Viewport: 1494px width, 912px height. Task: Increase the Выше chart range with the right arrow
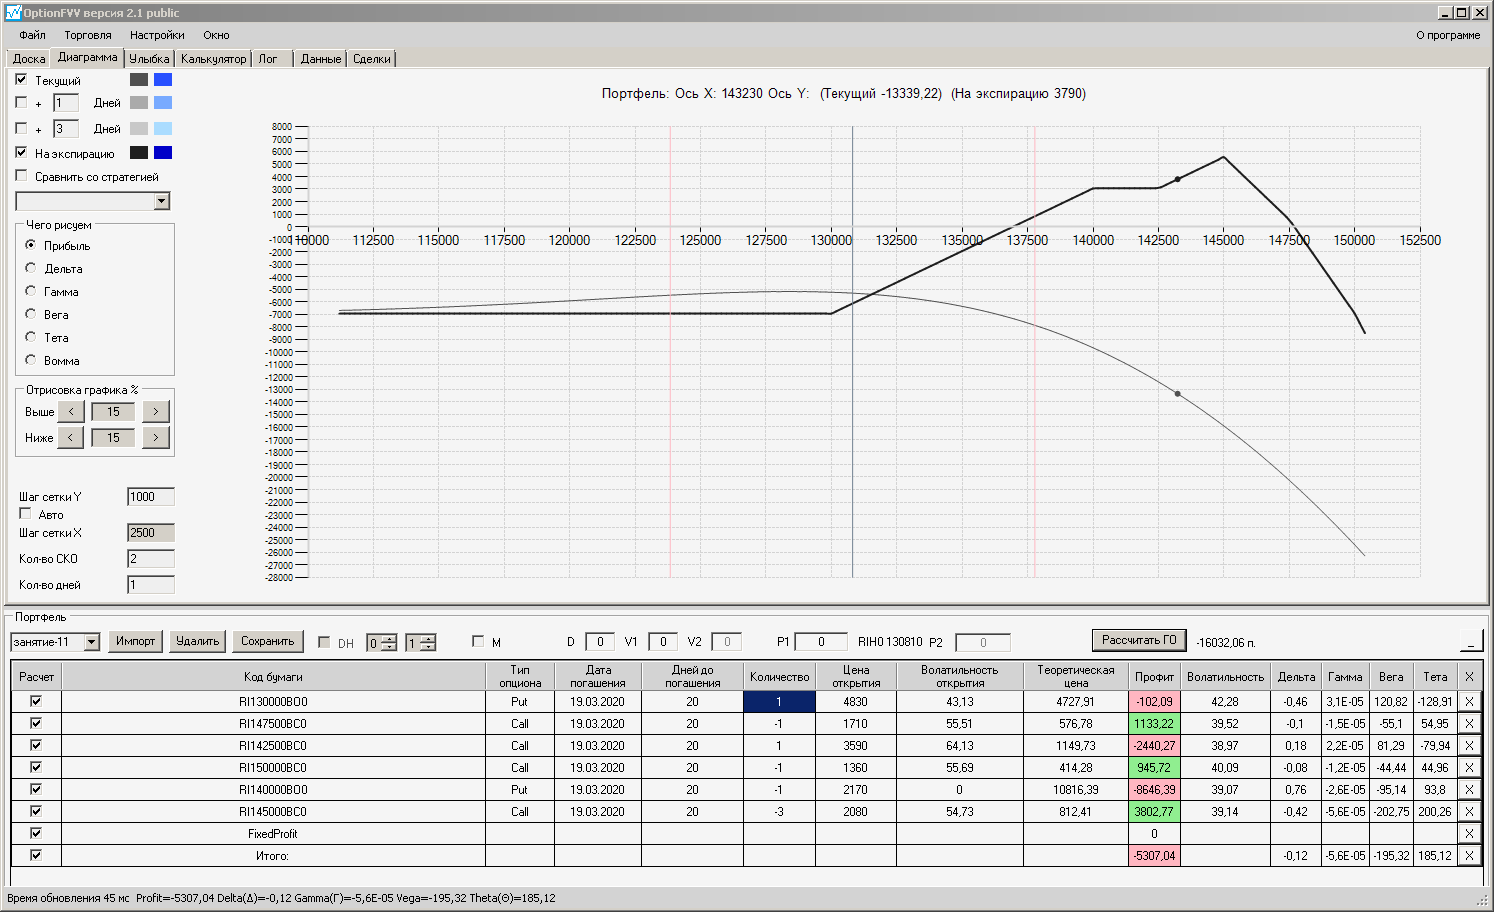click(x=156, y=411)
